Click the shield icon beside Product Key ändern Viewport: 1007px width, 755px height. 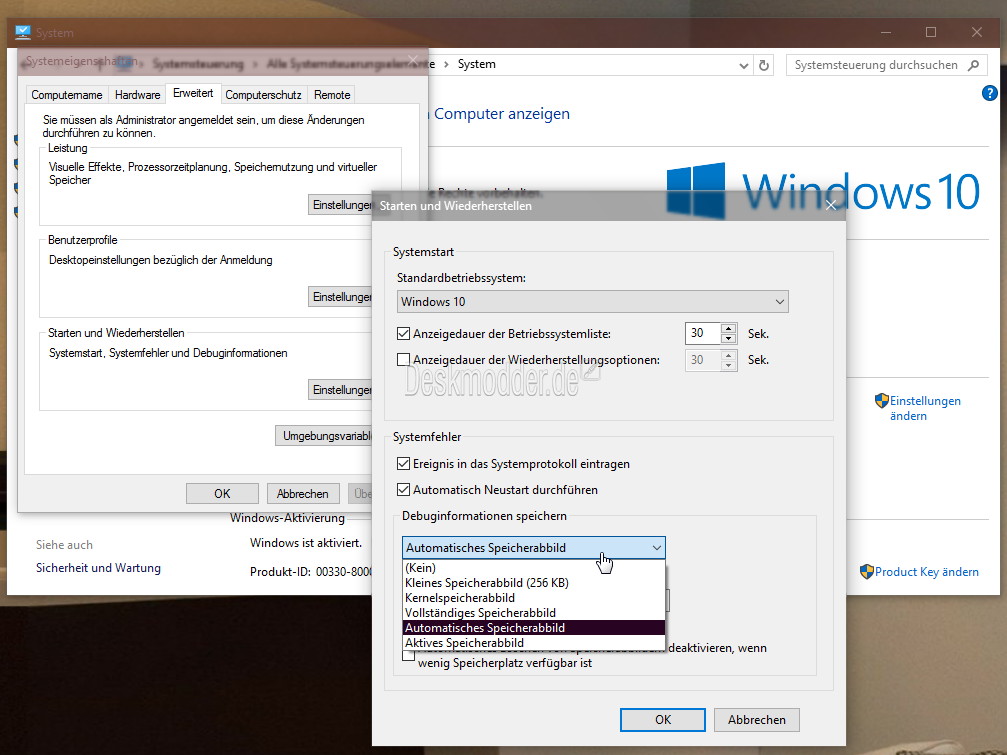coord(867,571)
